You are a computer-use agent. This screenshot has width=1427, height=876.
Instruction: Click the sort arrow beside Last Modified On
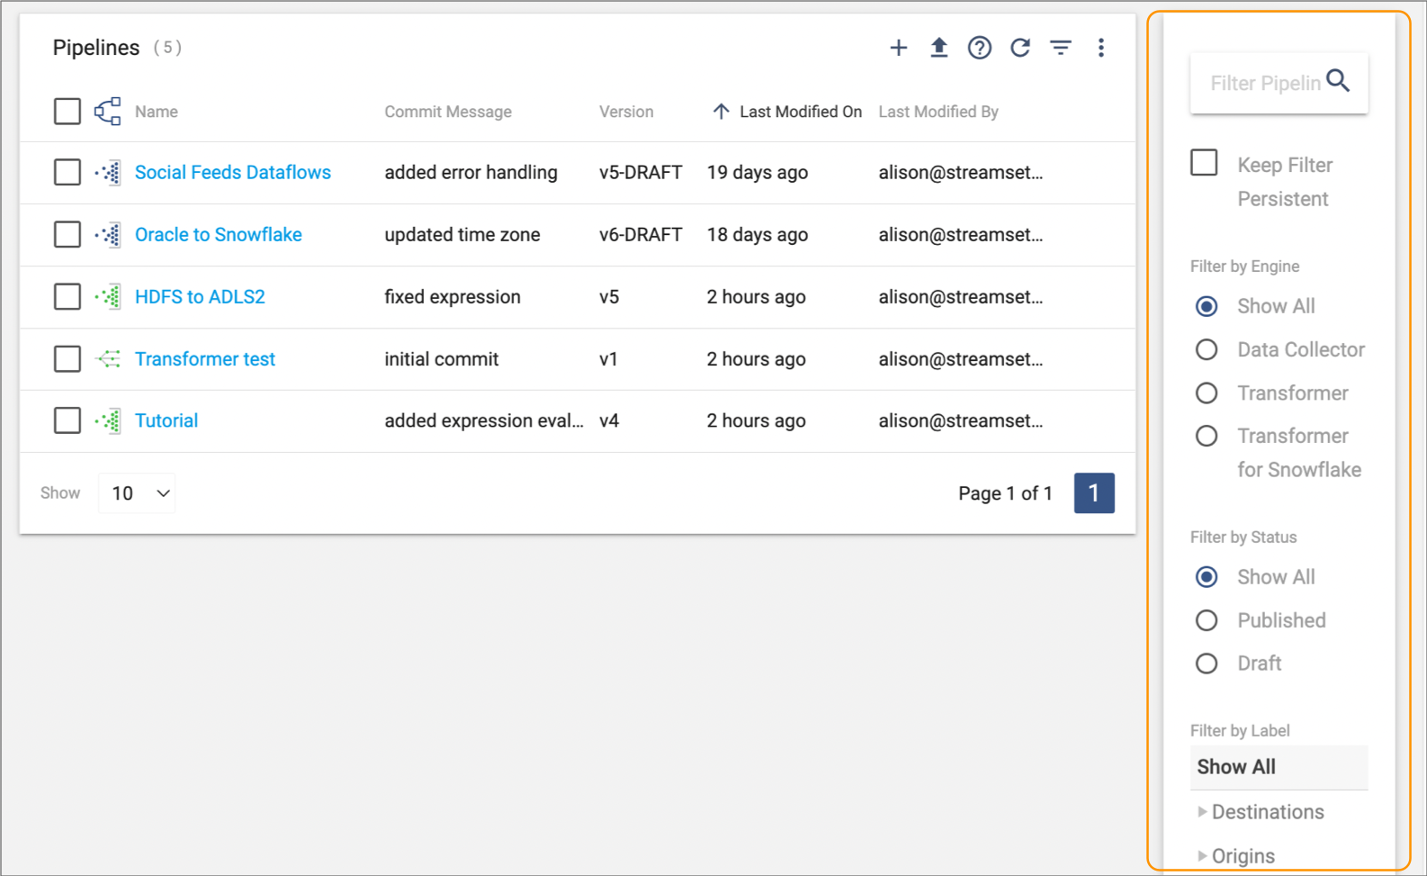coord(721,111)
